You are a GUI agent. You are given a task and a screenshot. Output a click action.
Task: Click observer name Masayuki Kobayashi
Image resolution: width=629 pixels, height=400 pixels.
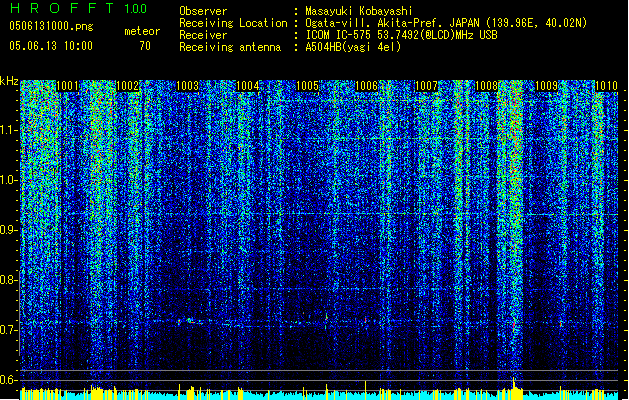coord(359,11)
